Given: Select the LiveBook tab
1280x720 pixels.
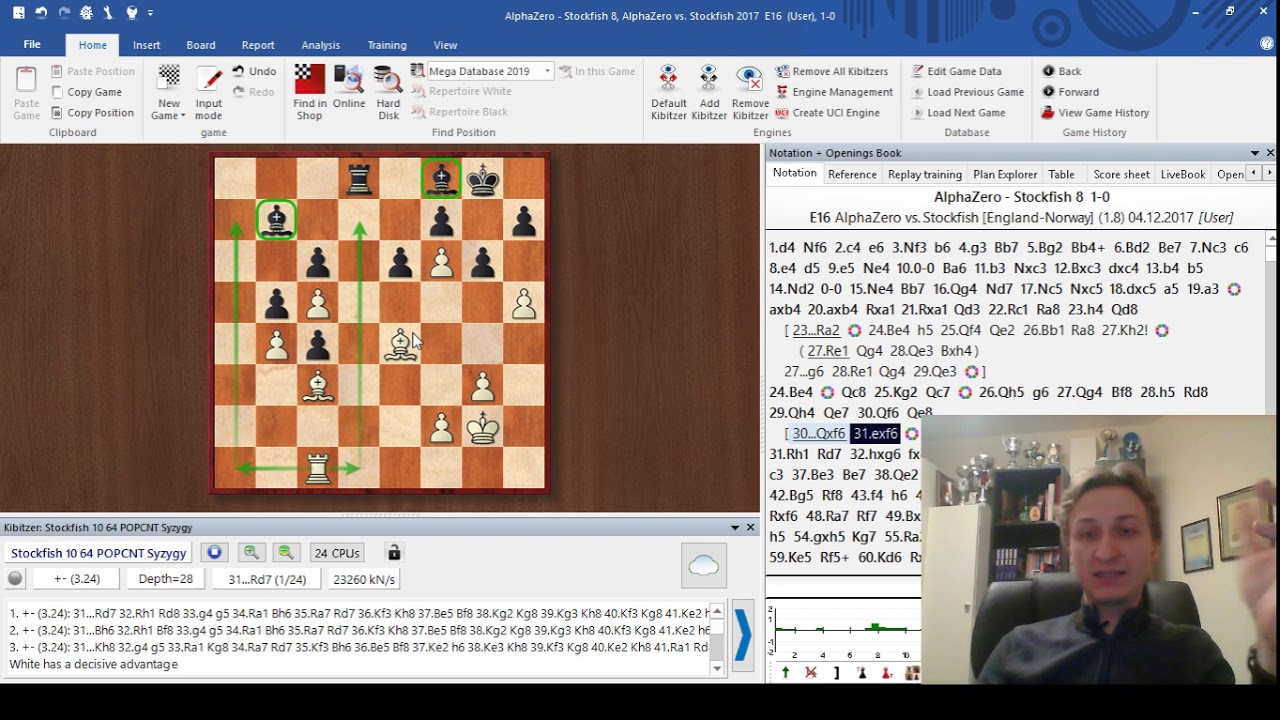Looking at the screenshot, I should point(1183,174).
